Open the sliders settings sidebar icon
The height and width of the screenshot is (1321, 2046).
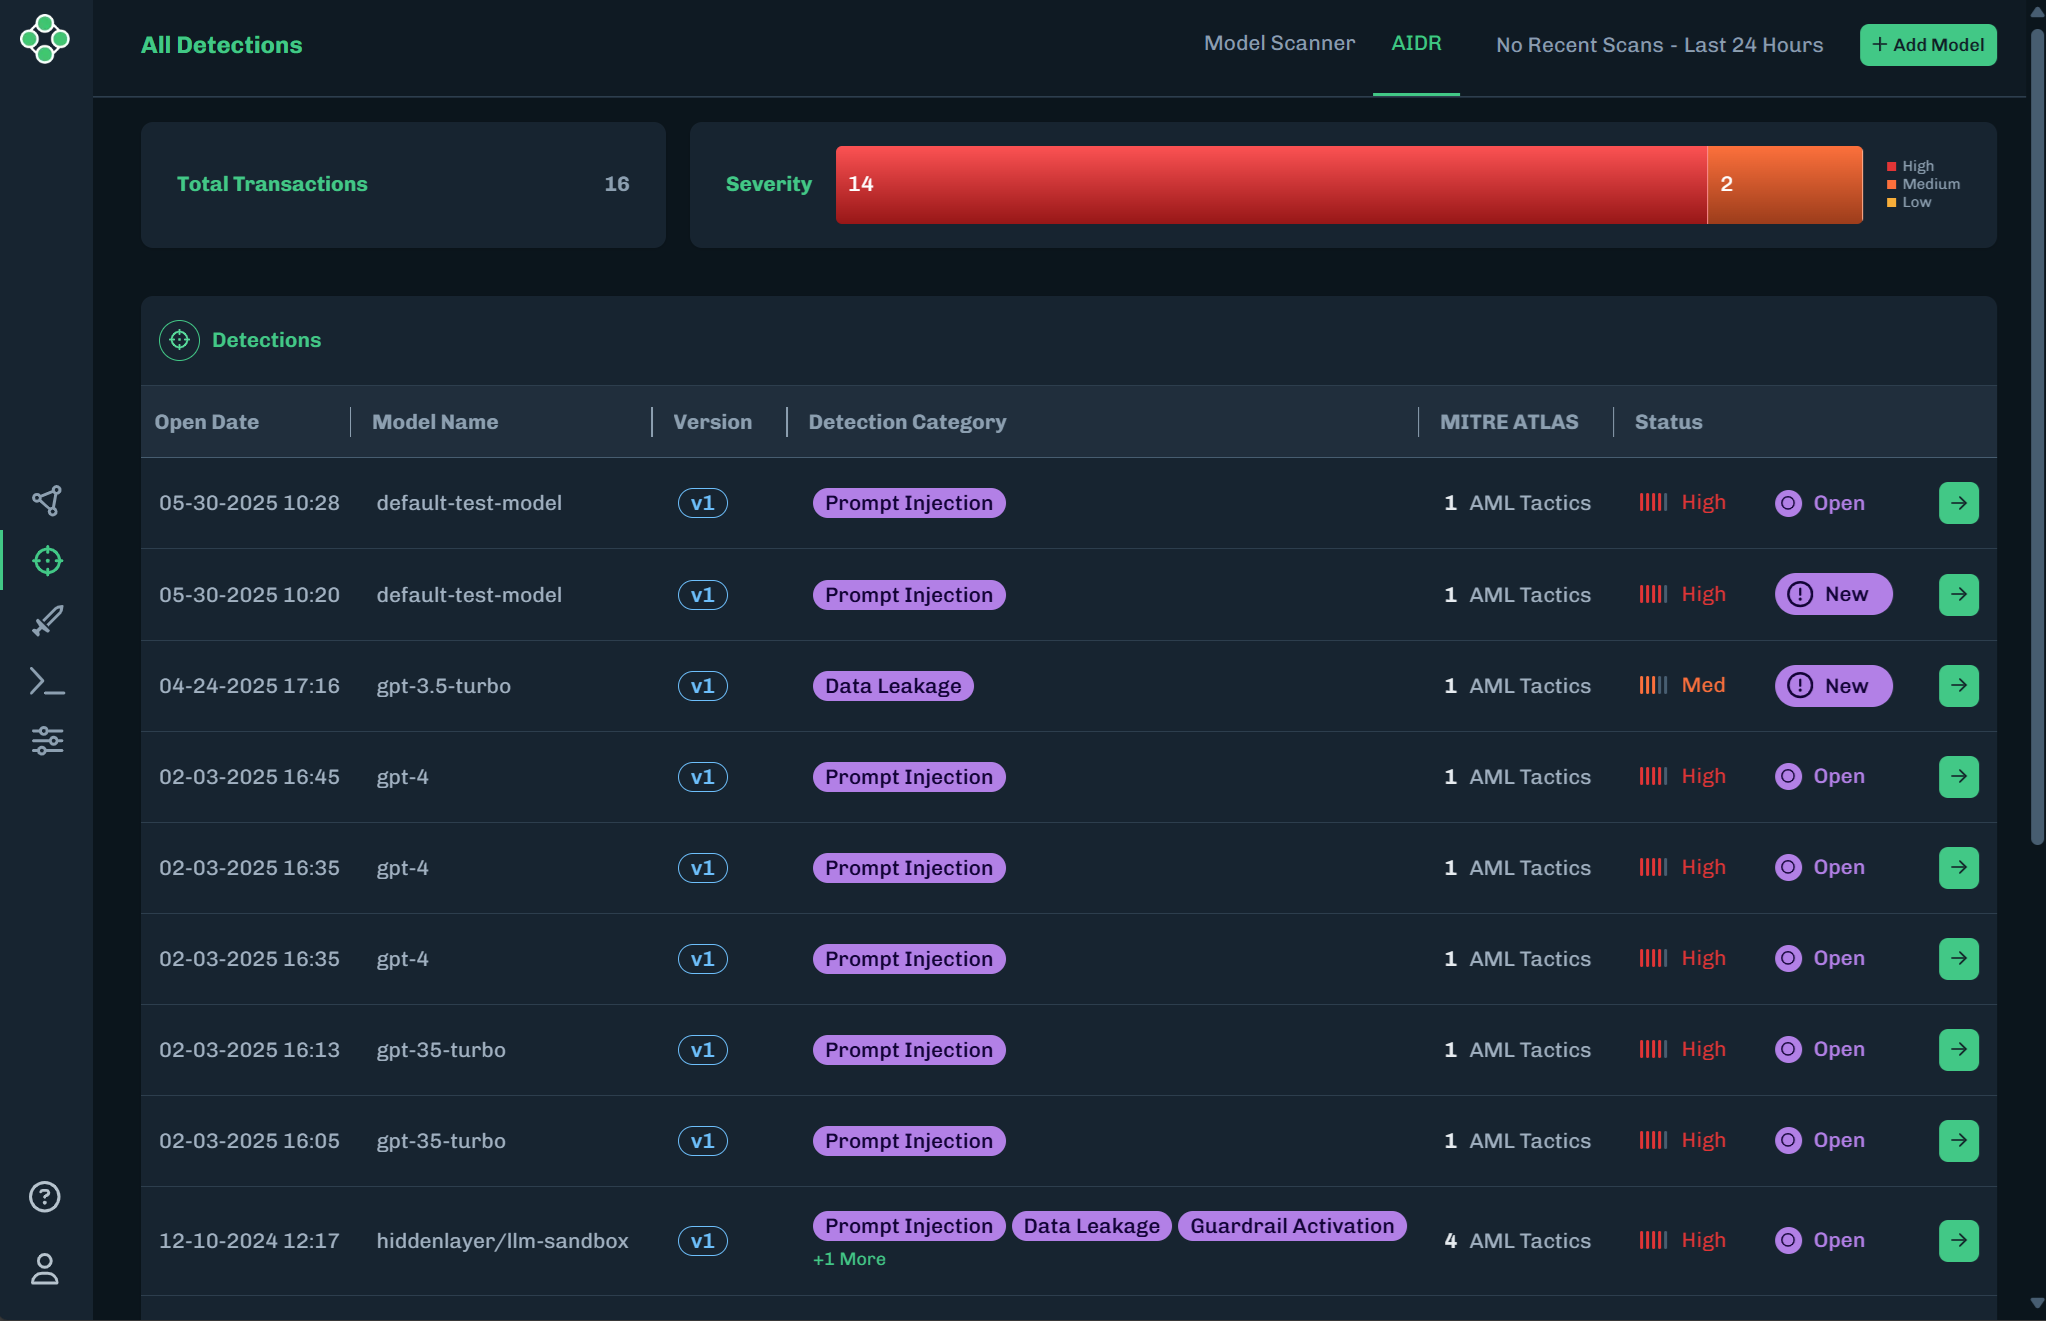(47, 741)
